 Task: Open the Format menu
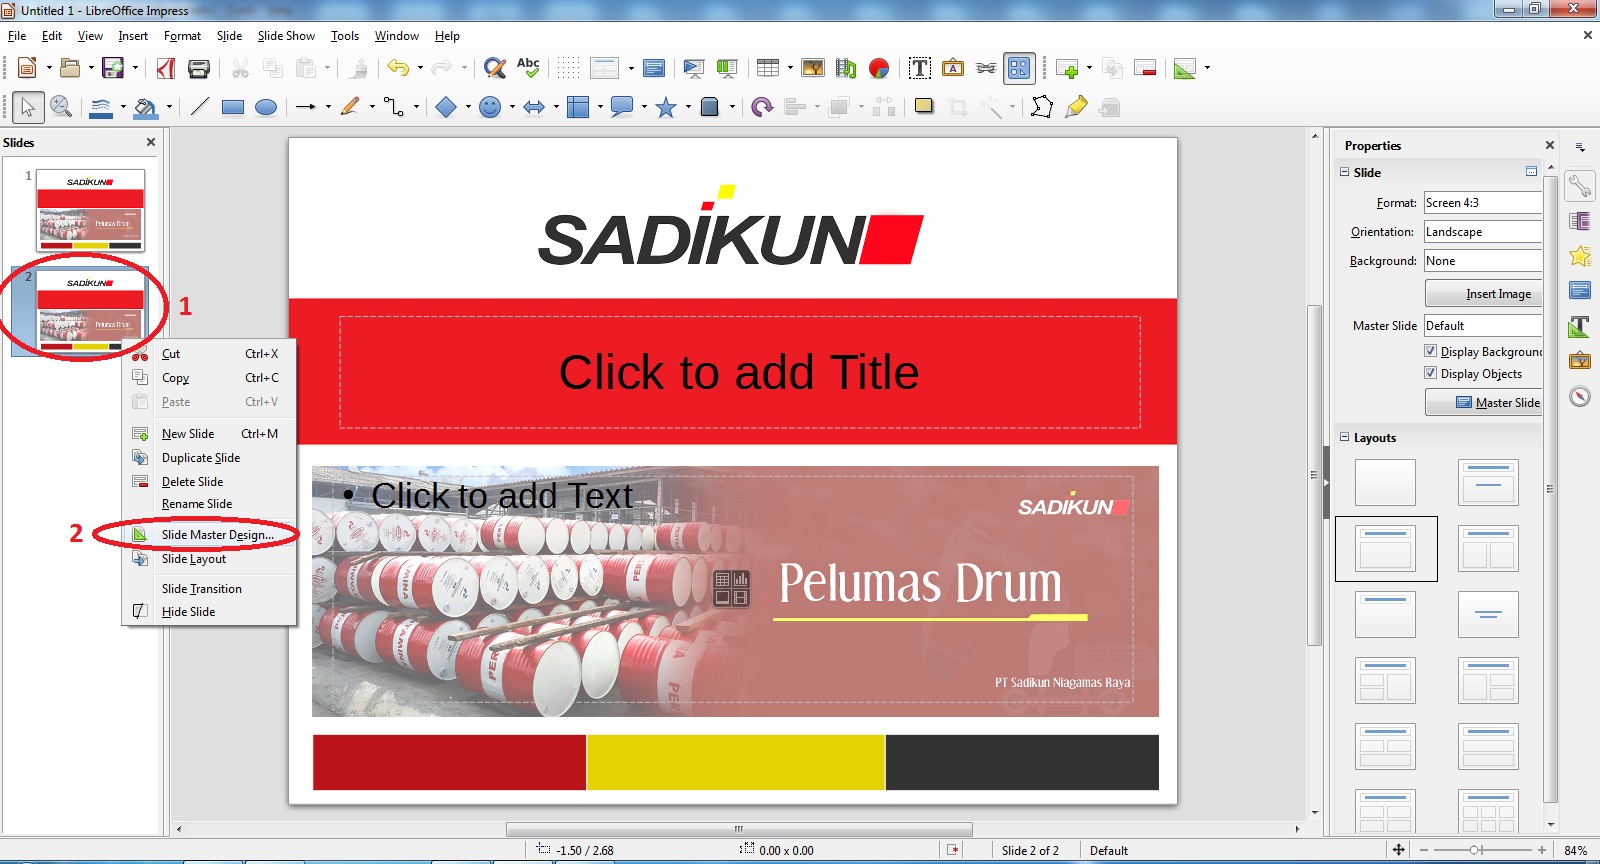click(182, 36)
